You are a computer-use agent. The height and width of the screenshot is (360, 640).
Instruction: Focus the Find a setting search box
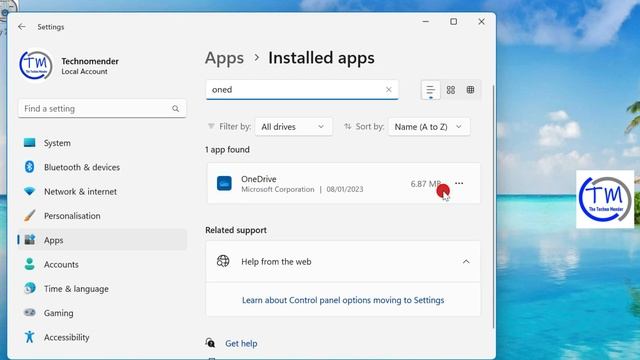(x=102, y=109)
